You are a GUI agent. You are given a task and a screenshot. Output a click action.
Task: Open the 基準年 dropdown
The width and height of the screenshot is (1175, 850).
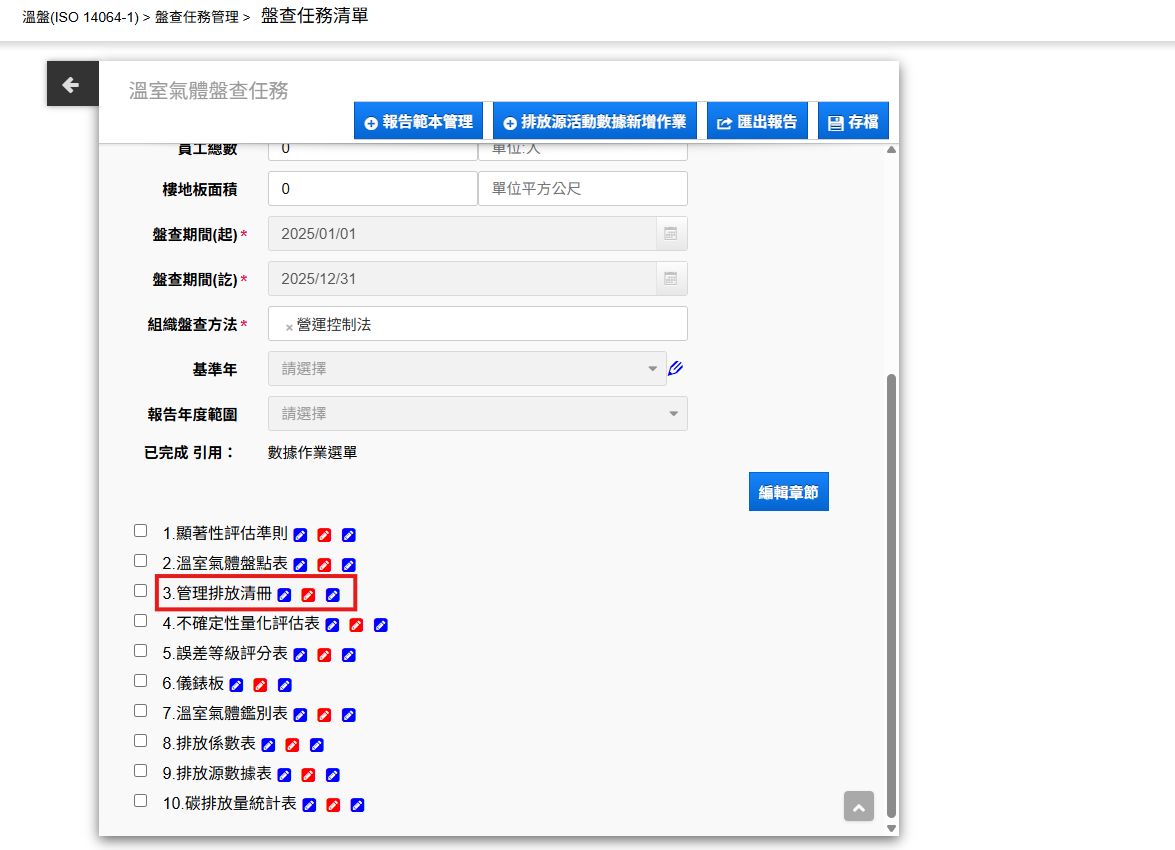467,368
